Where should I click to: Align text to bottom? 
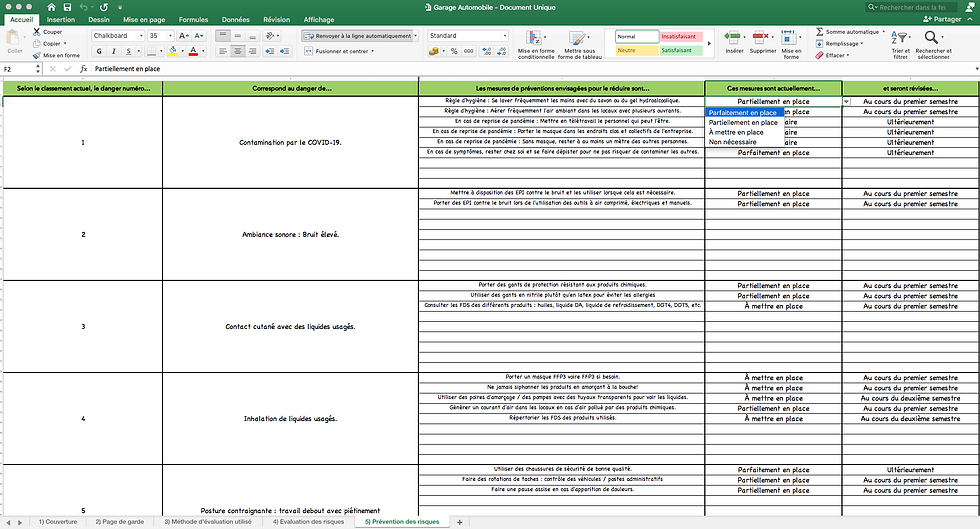tap(252, 36)
